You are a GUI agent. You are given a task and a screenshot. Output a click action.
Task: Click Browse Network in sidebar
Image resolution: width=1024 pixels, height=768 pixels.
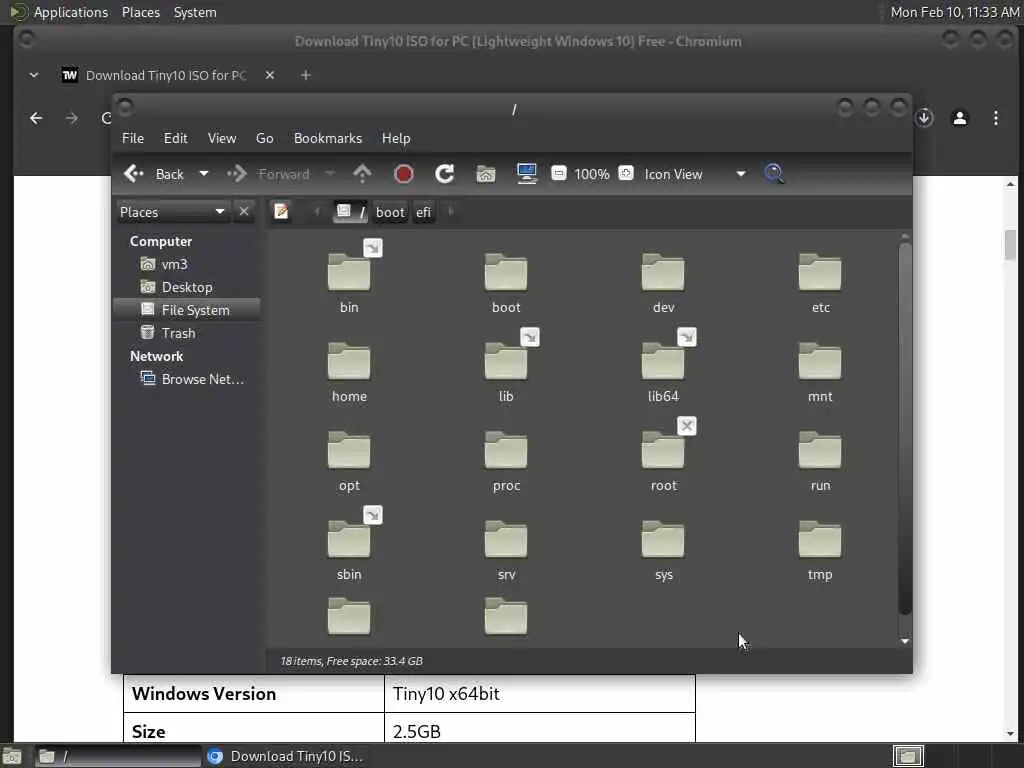click(x=193, y=379)
